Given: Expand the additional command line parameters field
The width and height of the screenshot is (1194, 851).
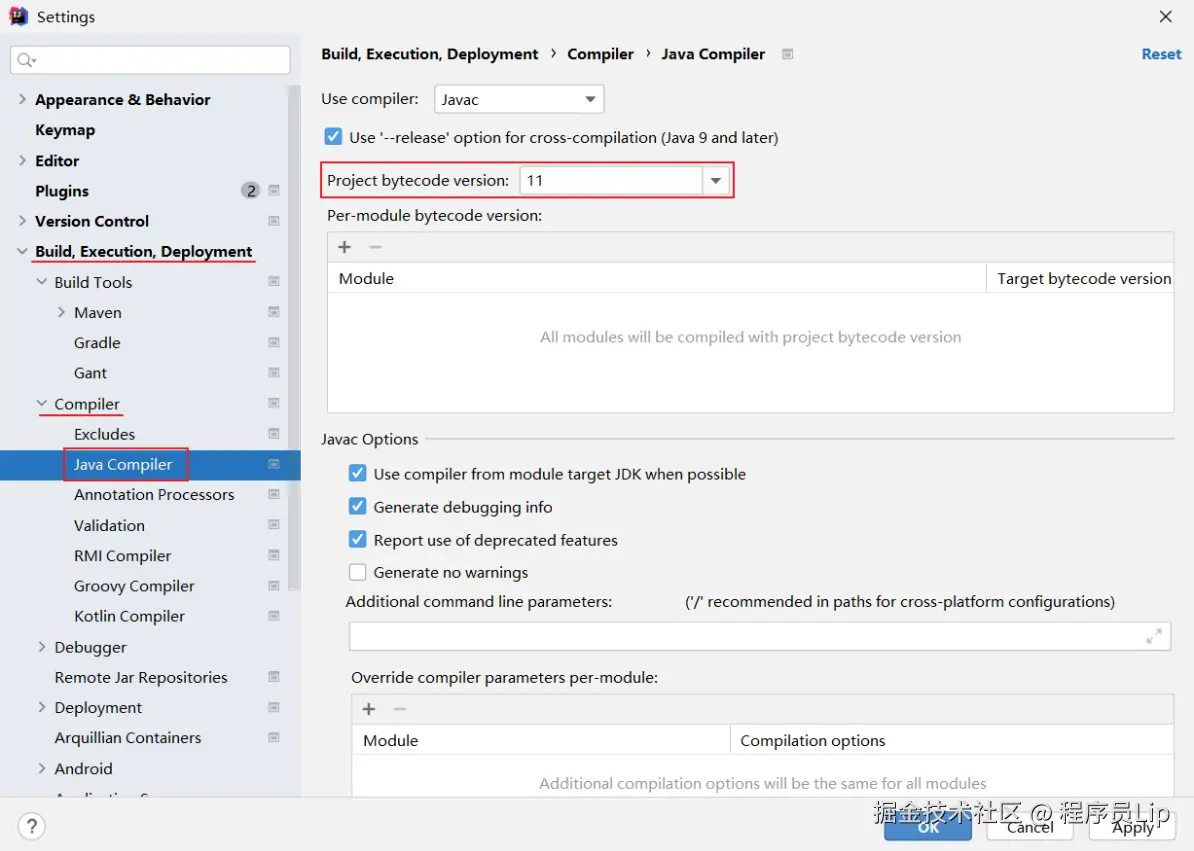Looking at the screenshot, I should [x=1154, y=636].
